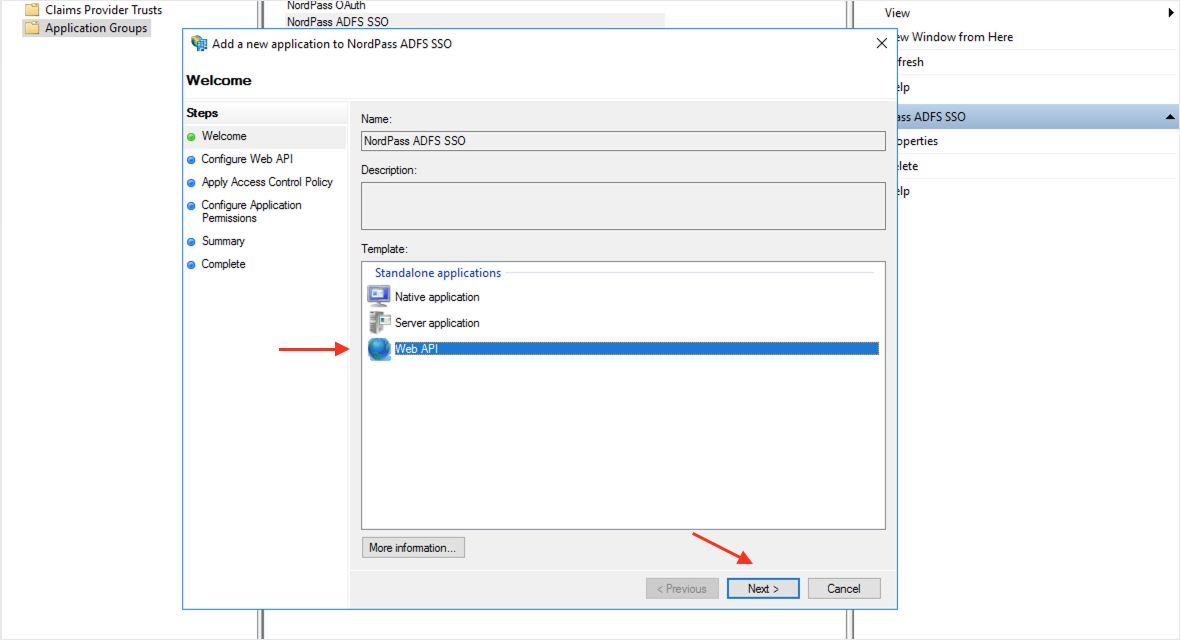Click Refresh in the Actions pane
Screen dimensions: 1180x640
(911, 62)
